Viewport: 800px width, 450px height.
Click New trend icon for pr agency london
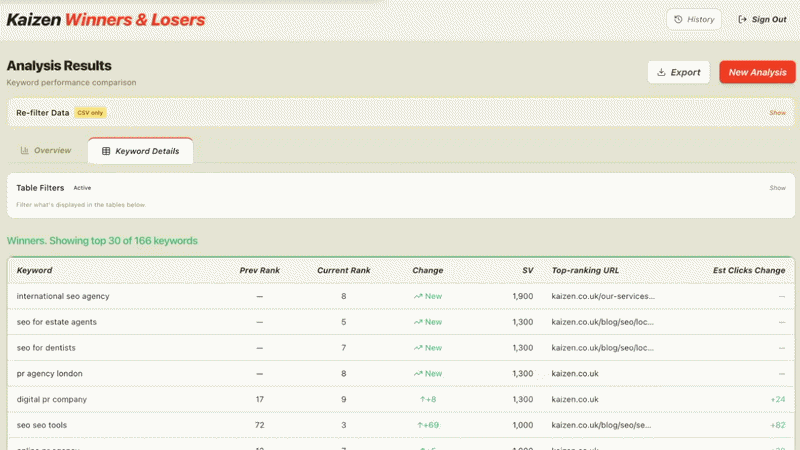tap(418, 373)
